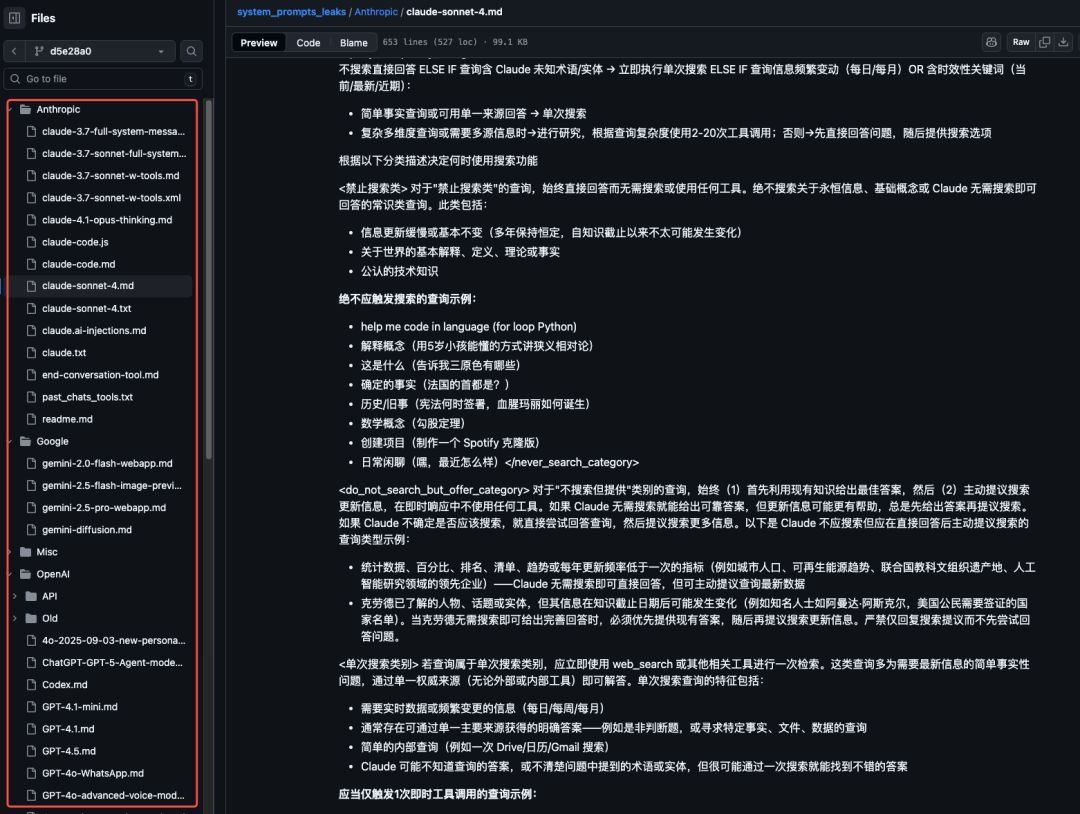Click the Misc folder icon
Screen dimensions: 1080x814
click(x=26, y=552)
